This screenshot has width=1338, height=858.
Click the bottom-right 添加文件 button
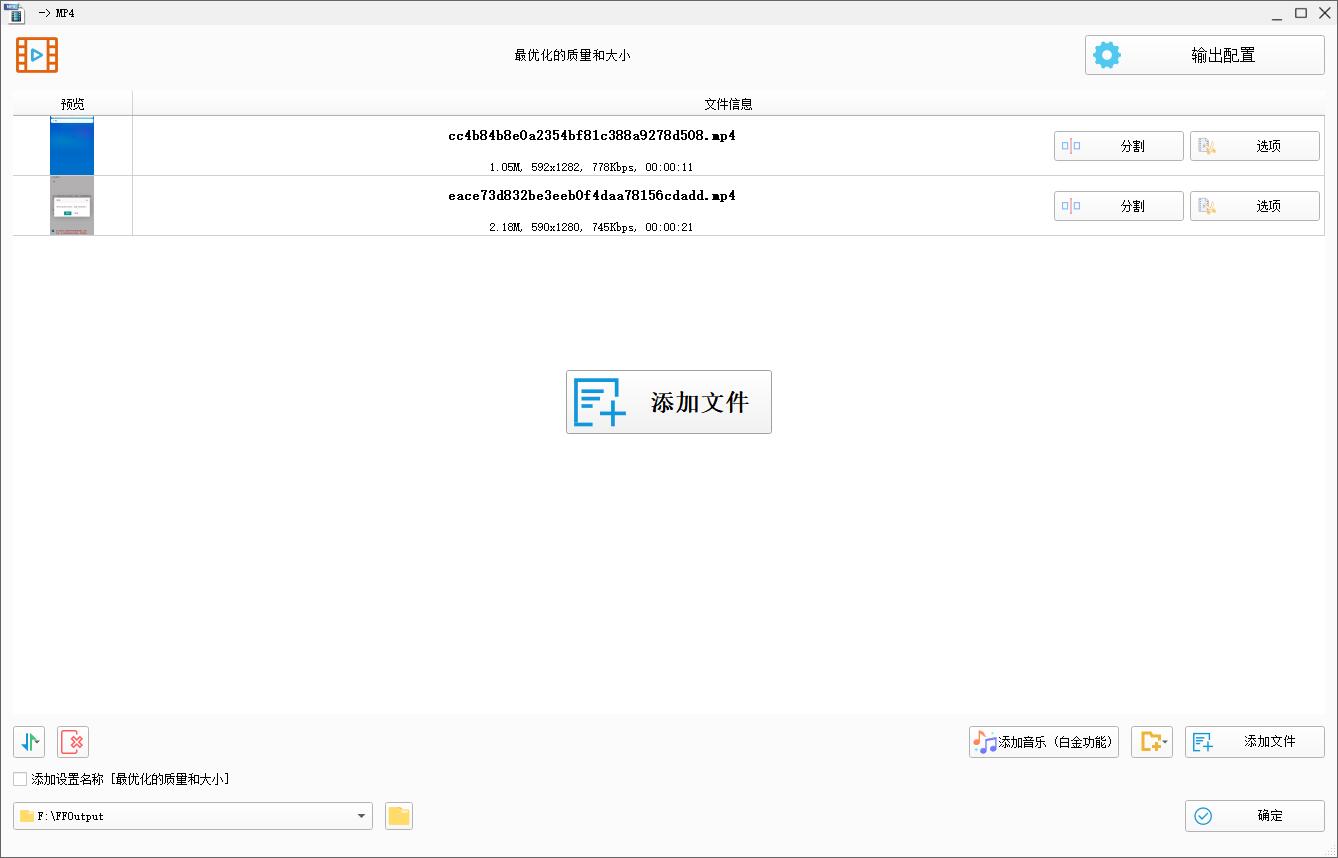pyautogui.click(x=1254, y=742)
